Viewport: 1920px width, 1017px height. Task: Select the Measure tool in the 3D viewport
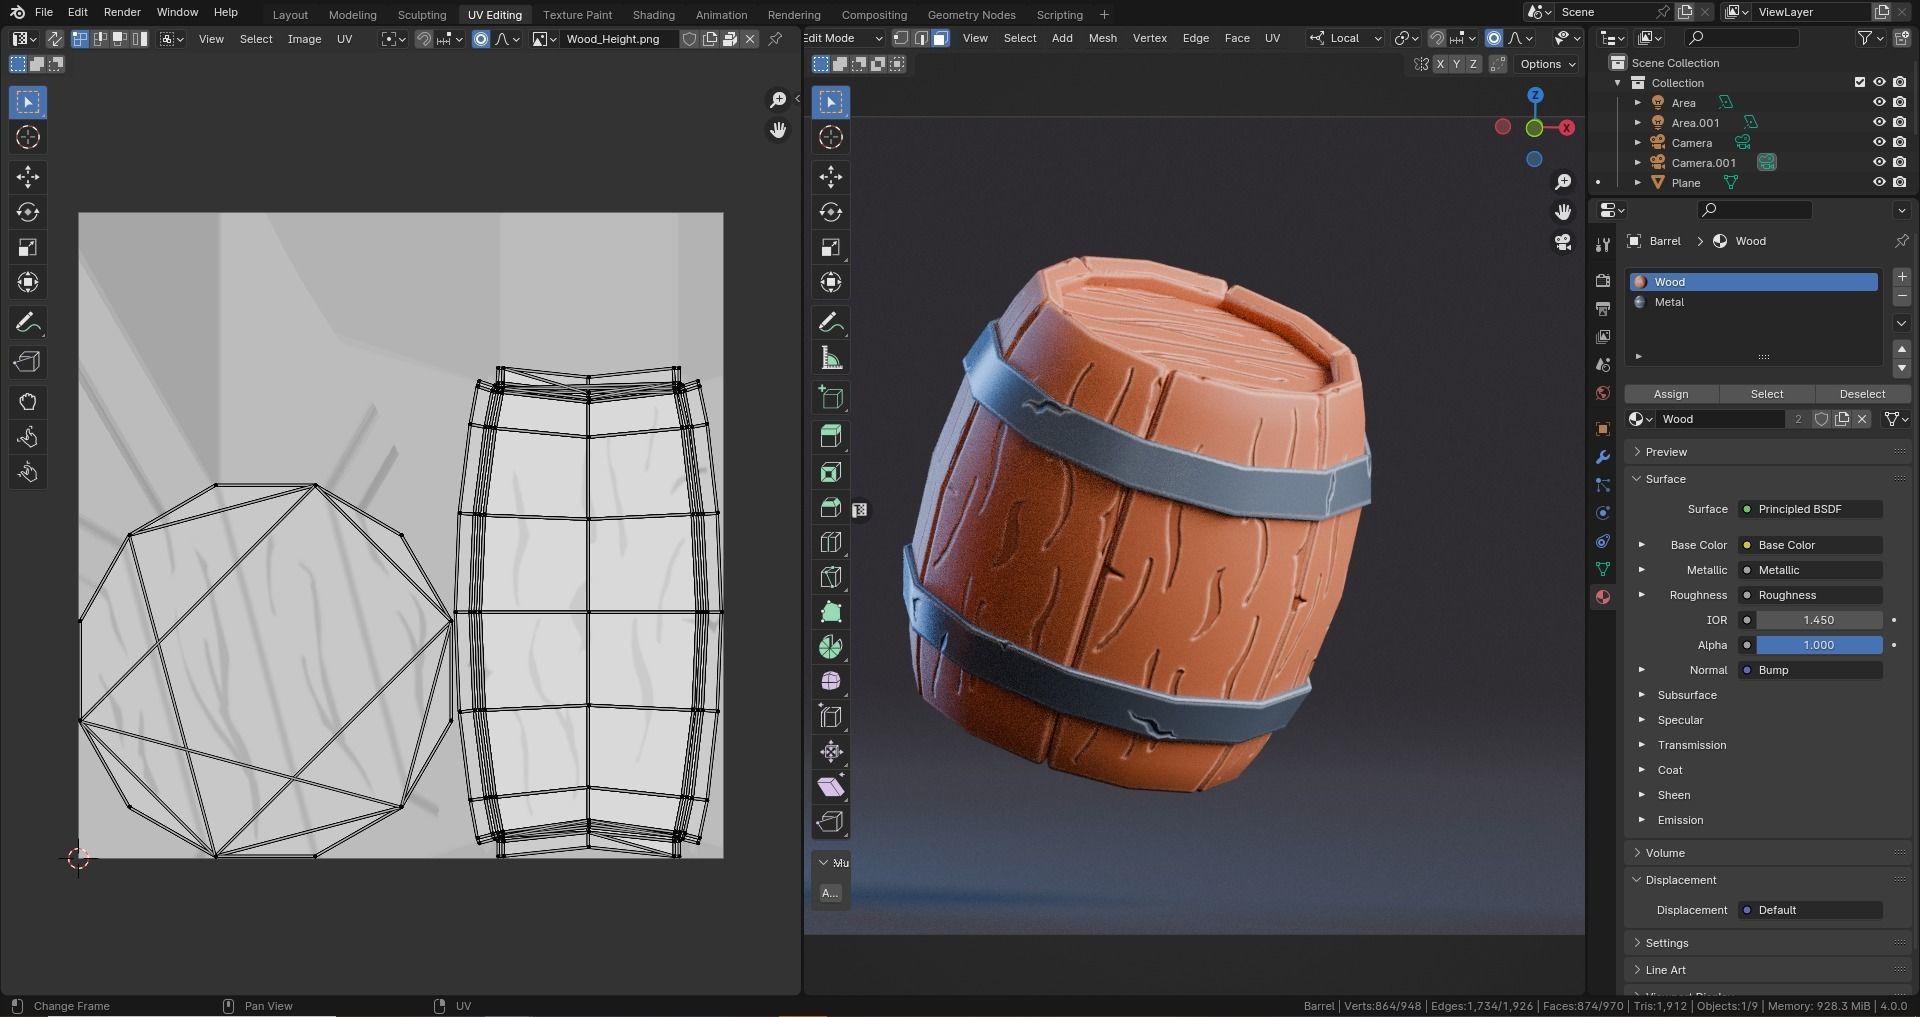(x=831, y=357)
